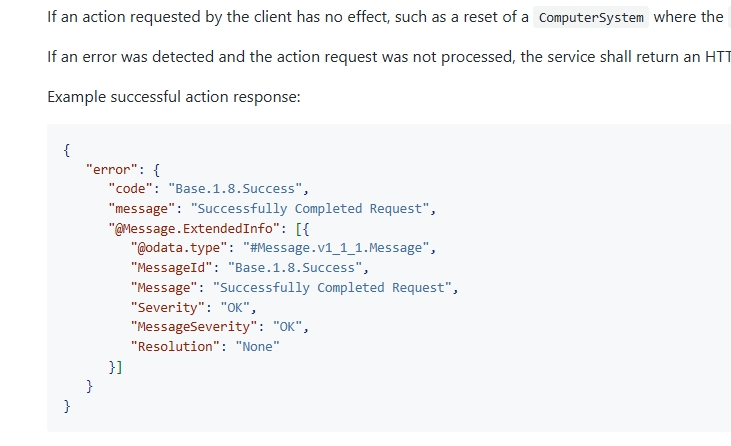Click the "Resolution": "None" line
This screenshot has height=446, width=731.
coord(205,347)
